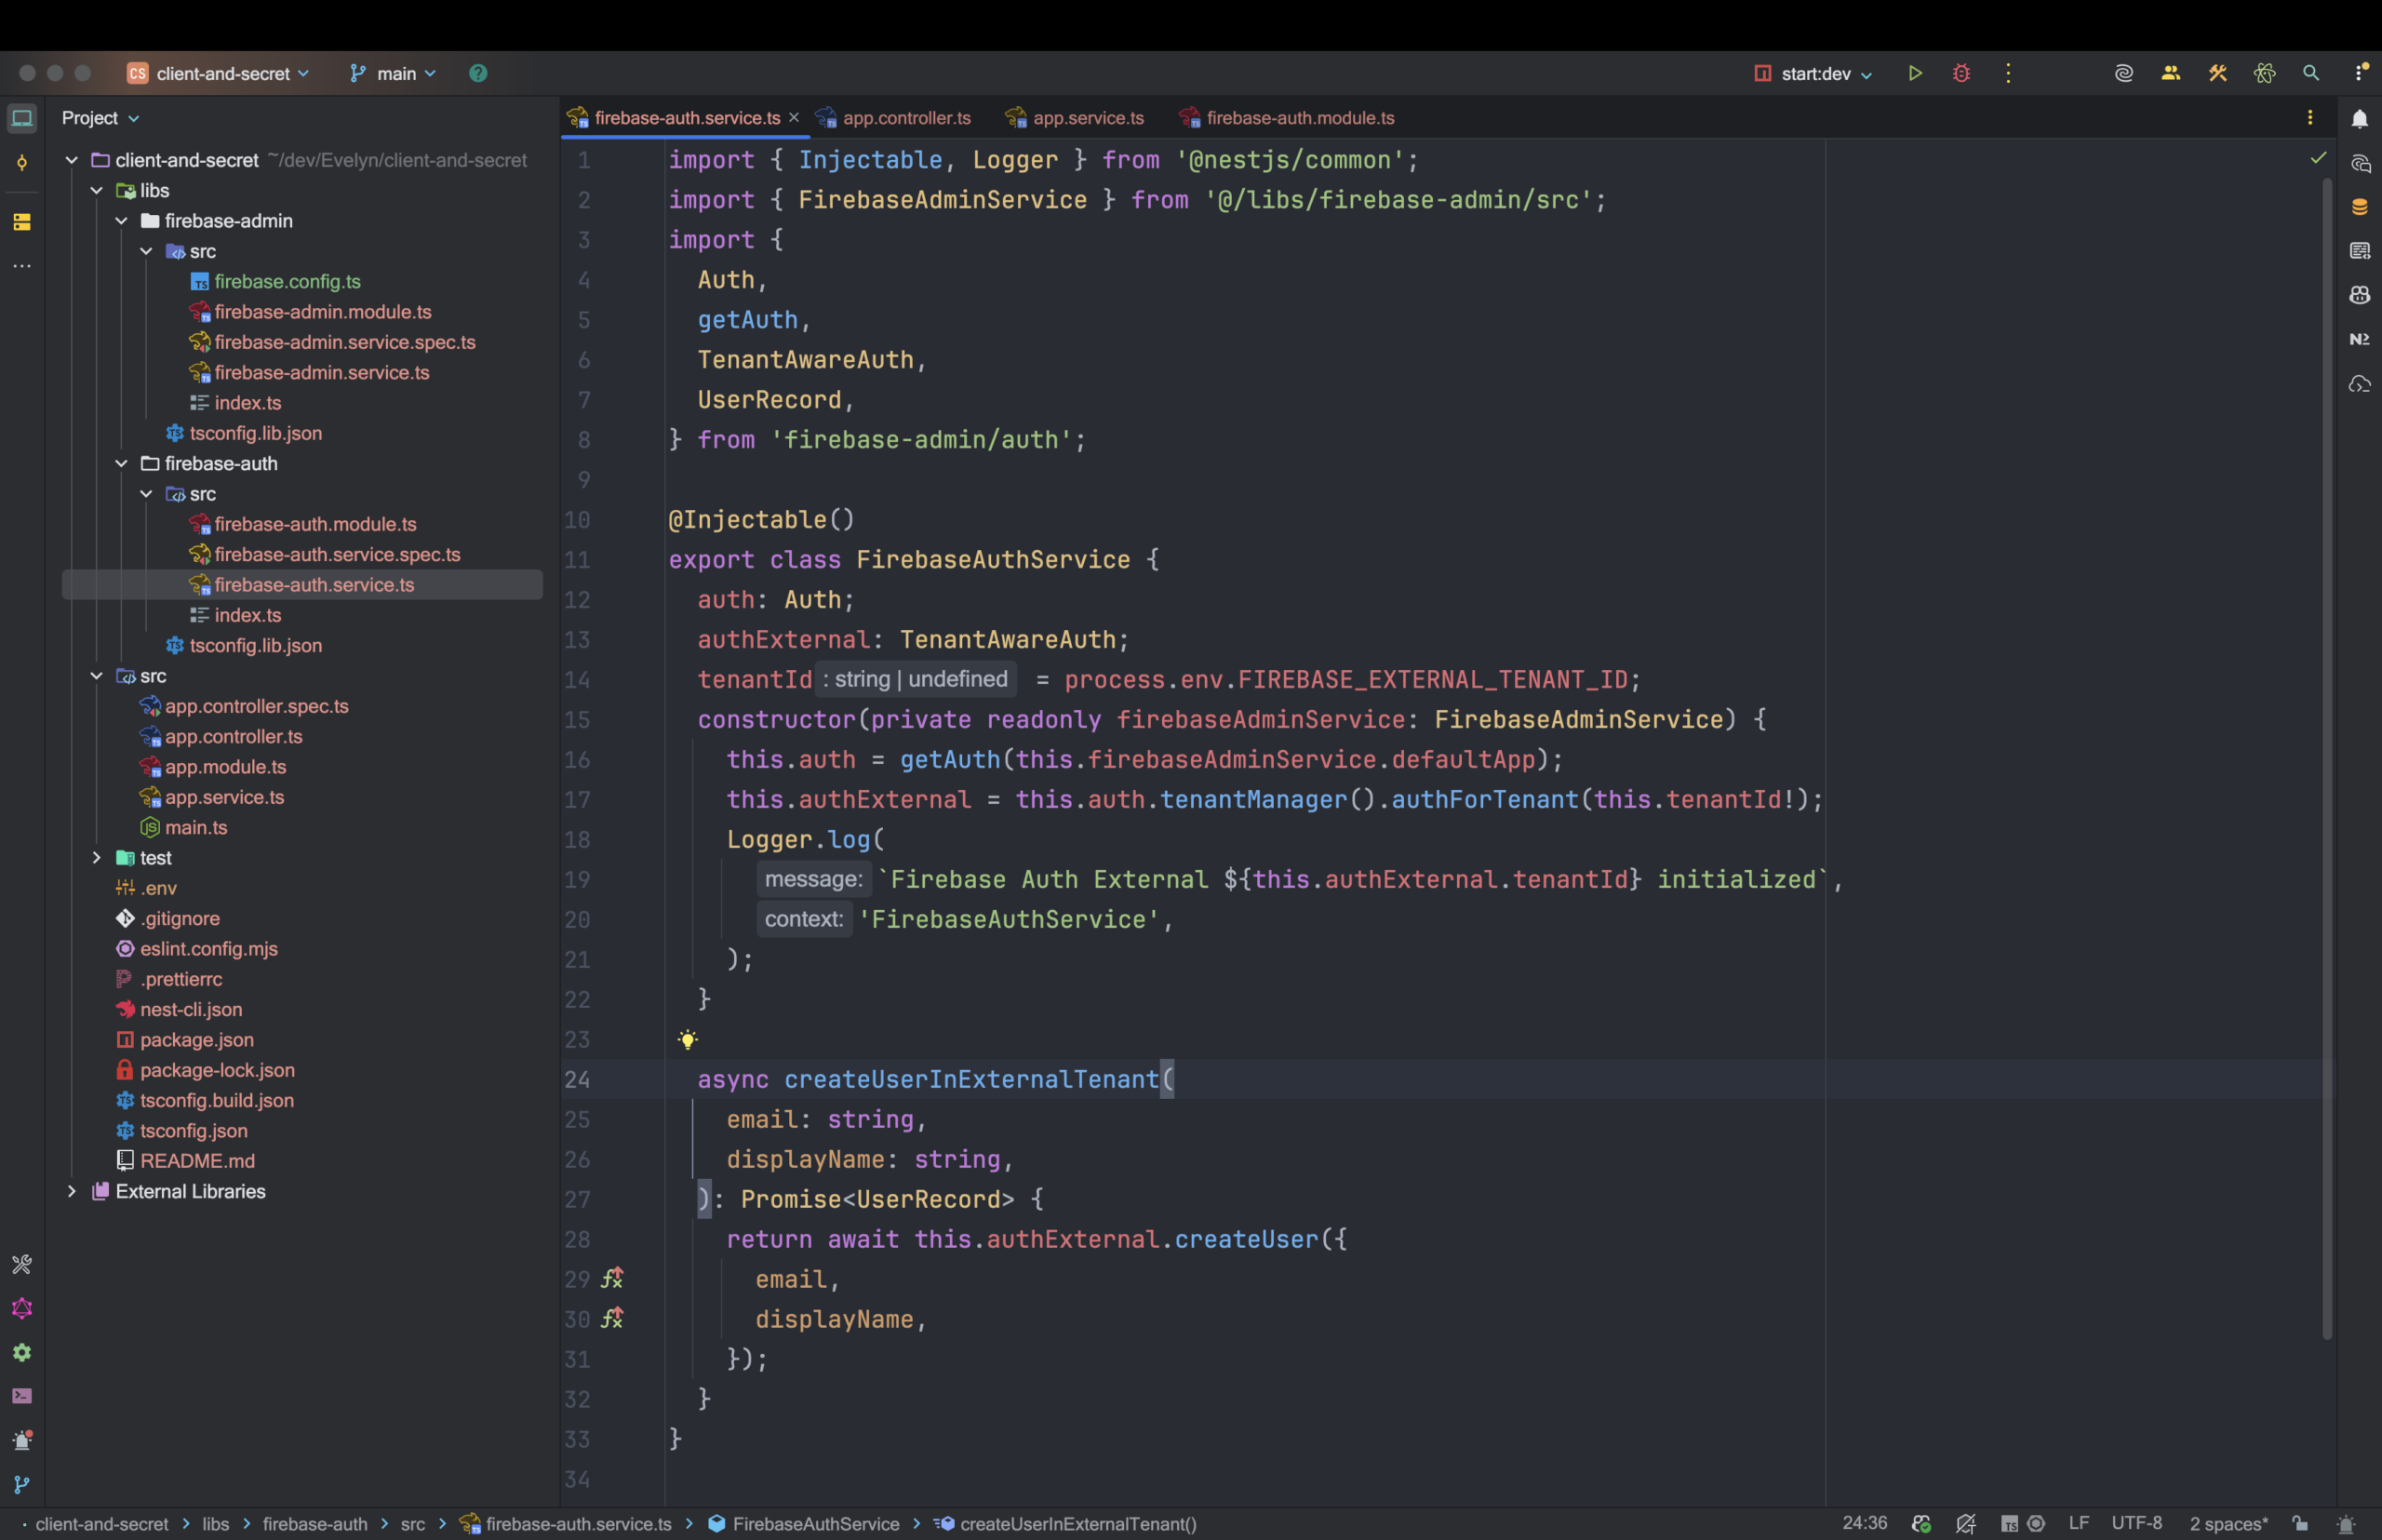Click the UTF-8 encoding in status bar
This screenshot has height=1540, width=2382.
(2136, 1523)
